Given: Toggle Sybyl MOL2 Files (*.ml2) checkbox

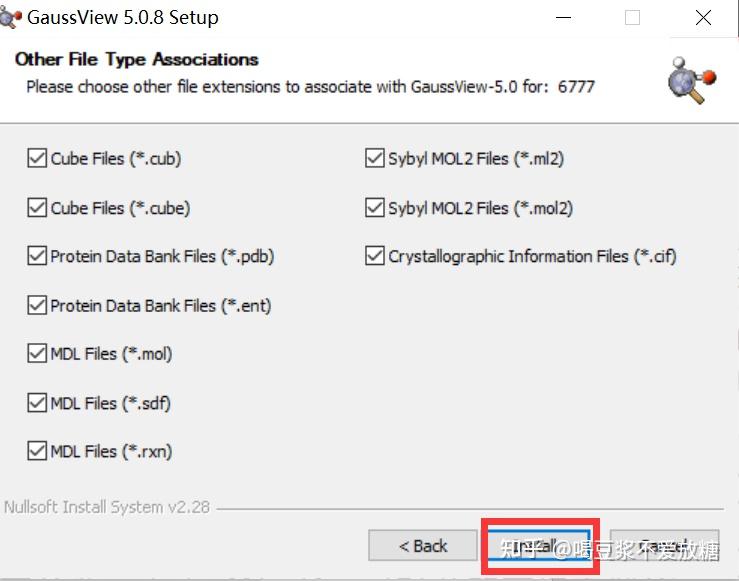Looking at the screenshot, I should click(x=375, y=158).
